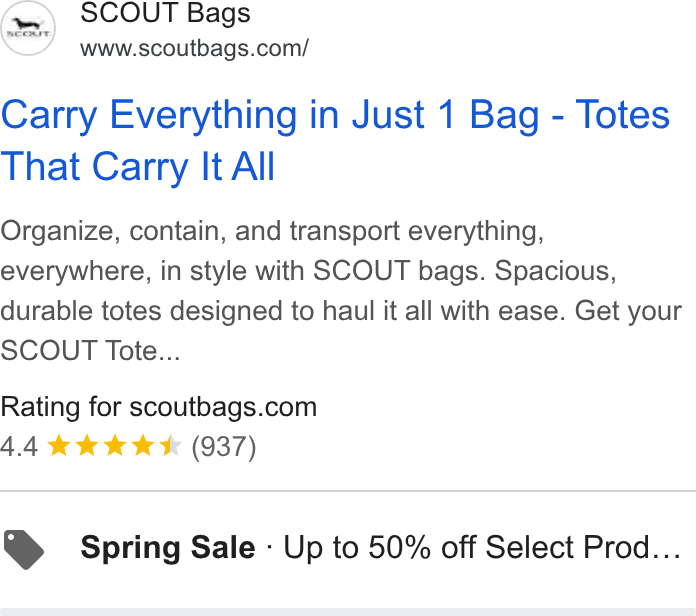Click the SCOUT dog logo icon

pos(28,28)
